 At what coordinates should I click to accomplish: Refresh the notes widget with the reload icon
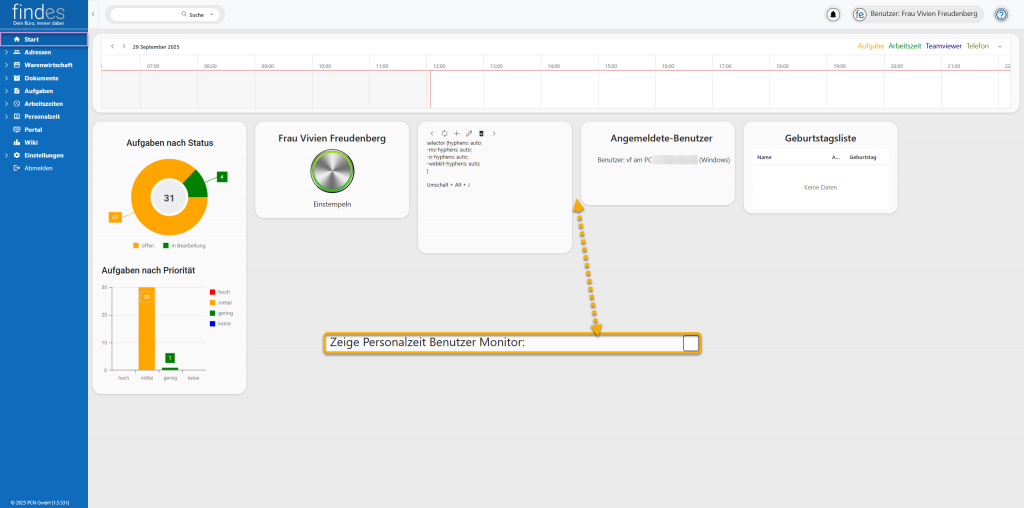click(444, 133)
